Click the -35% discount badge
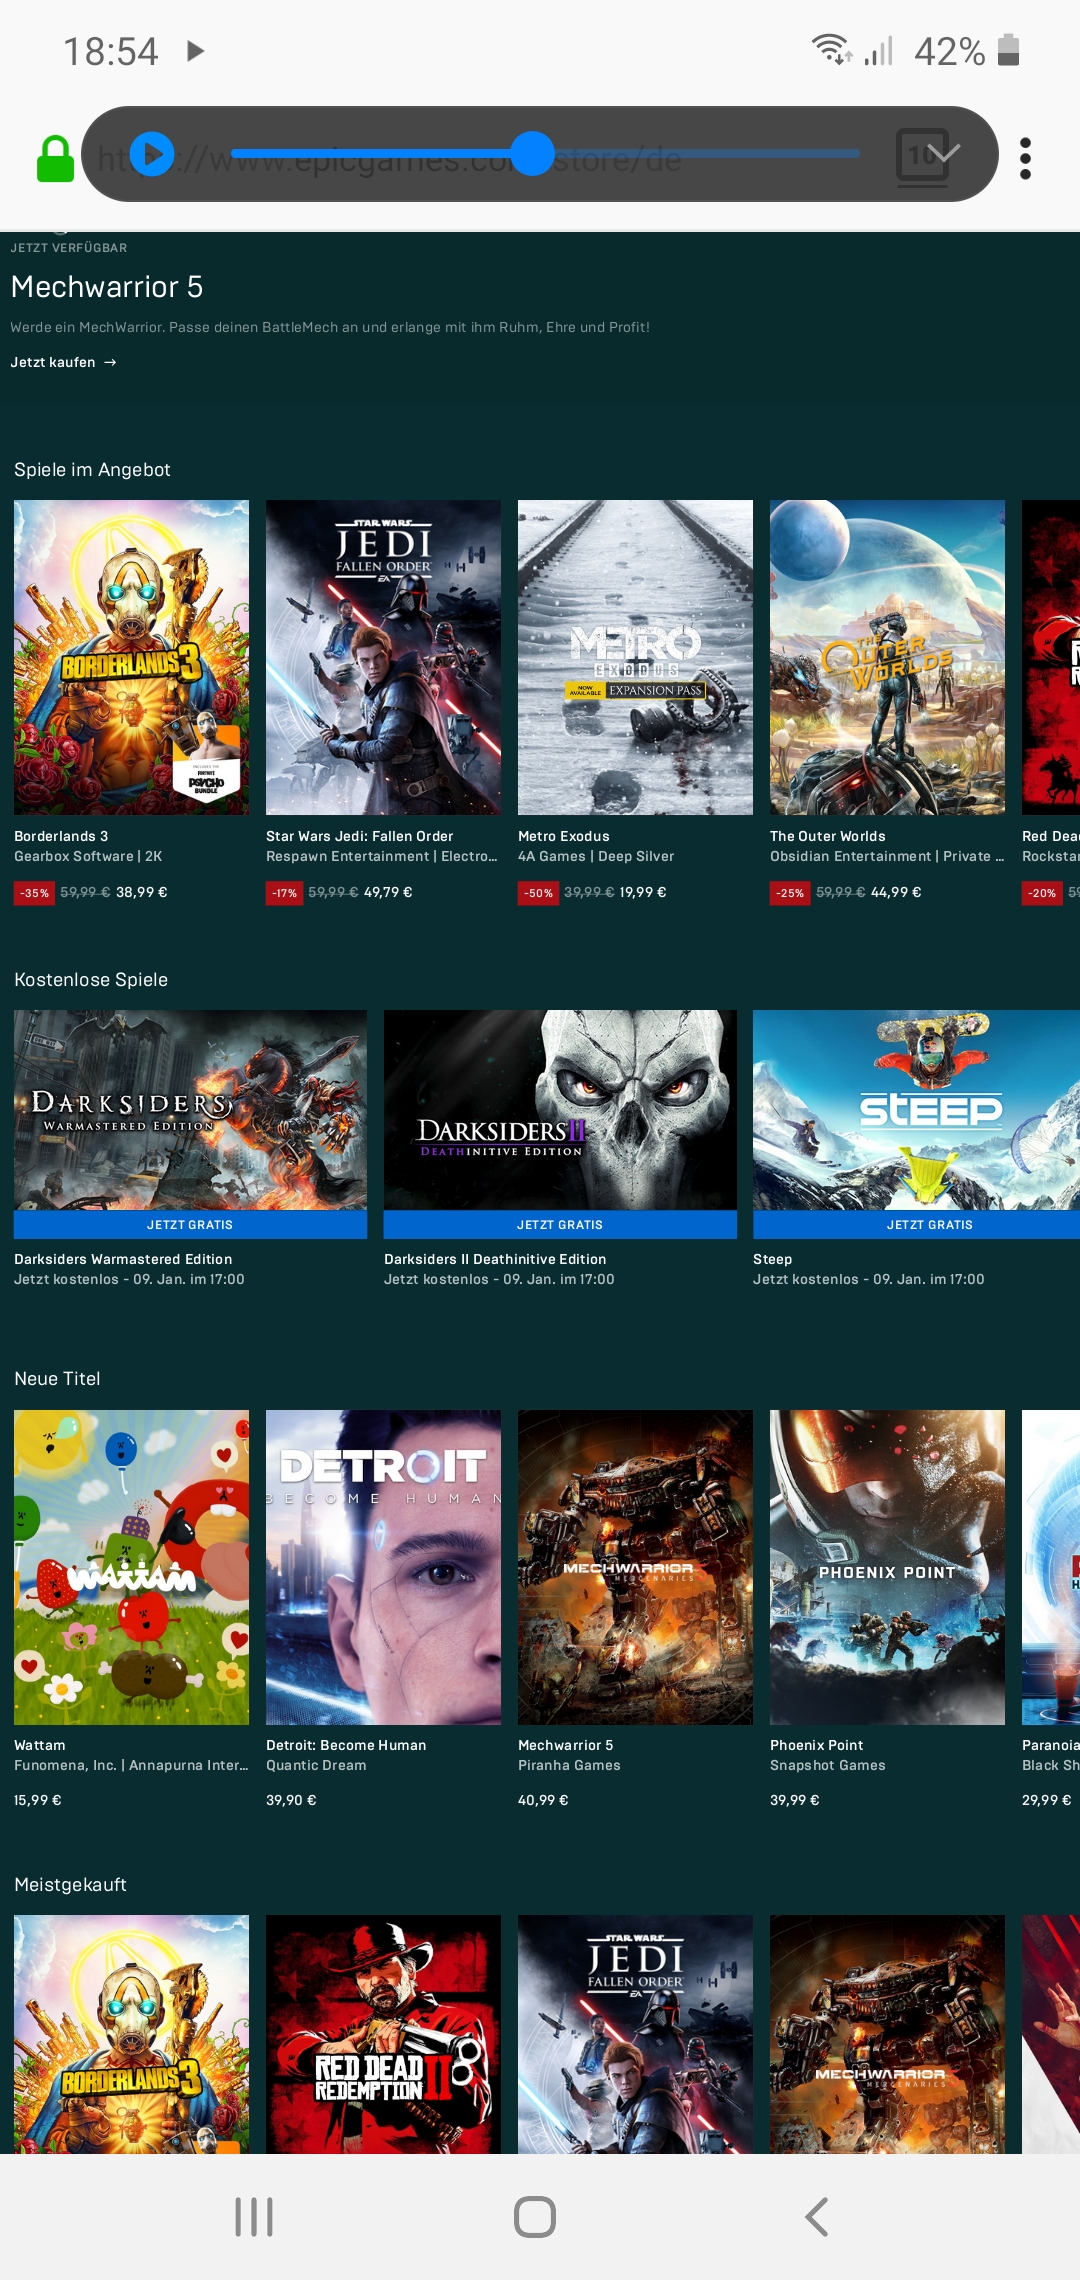Image resolution: width=1080 pixels, height=2280 pixels. point(35,893)
